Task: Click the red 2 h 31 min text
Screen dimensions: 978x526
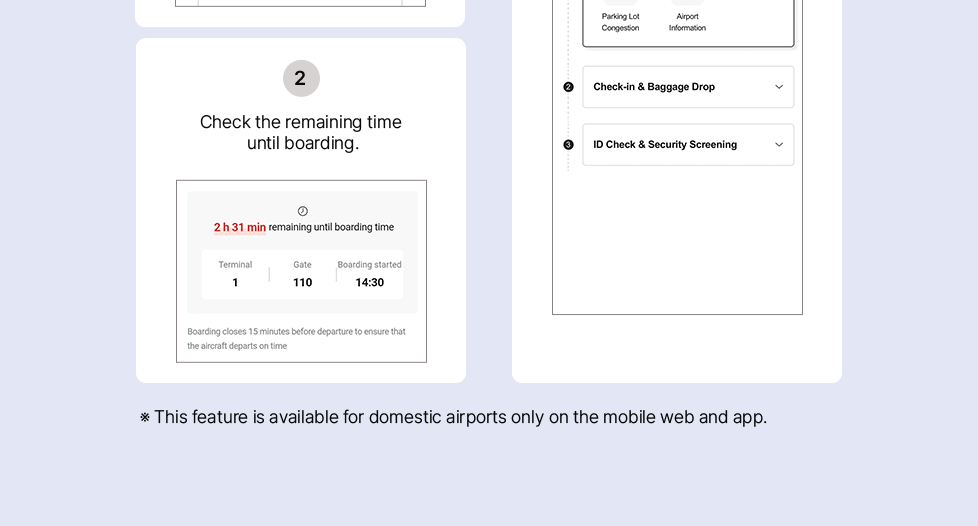Action: (240, 228)
